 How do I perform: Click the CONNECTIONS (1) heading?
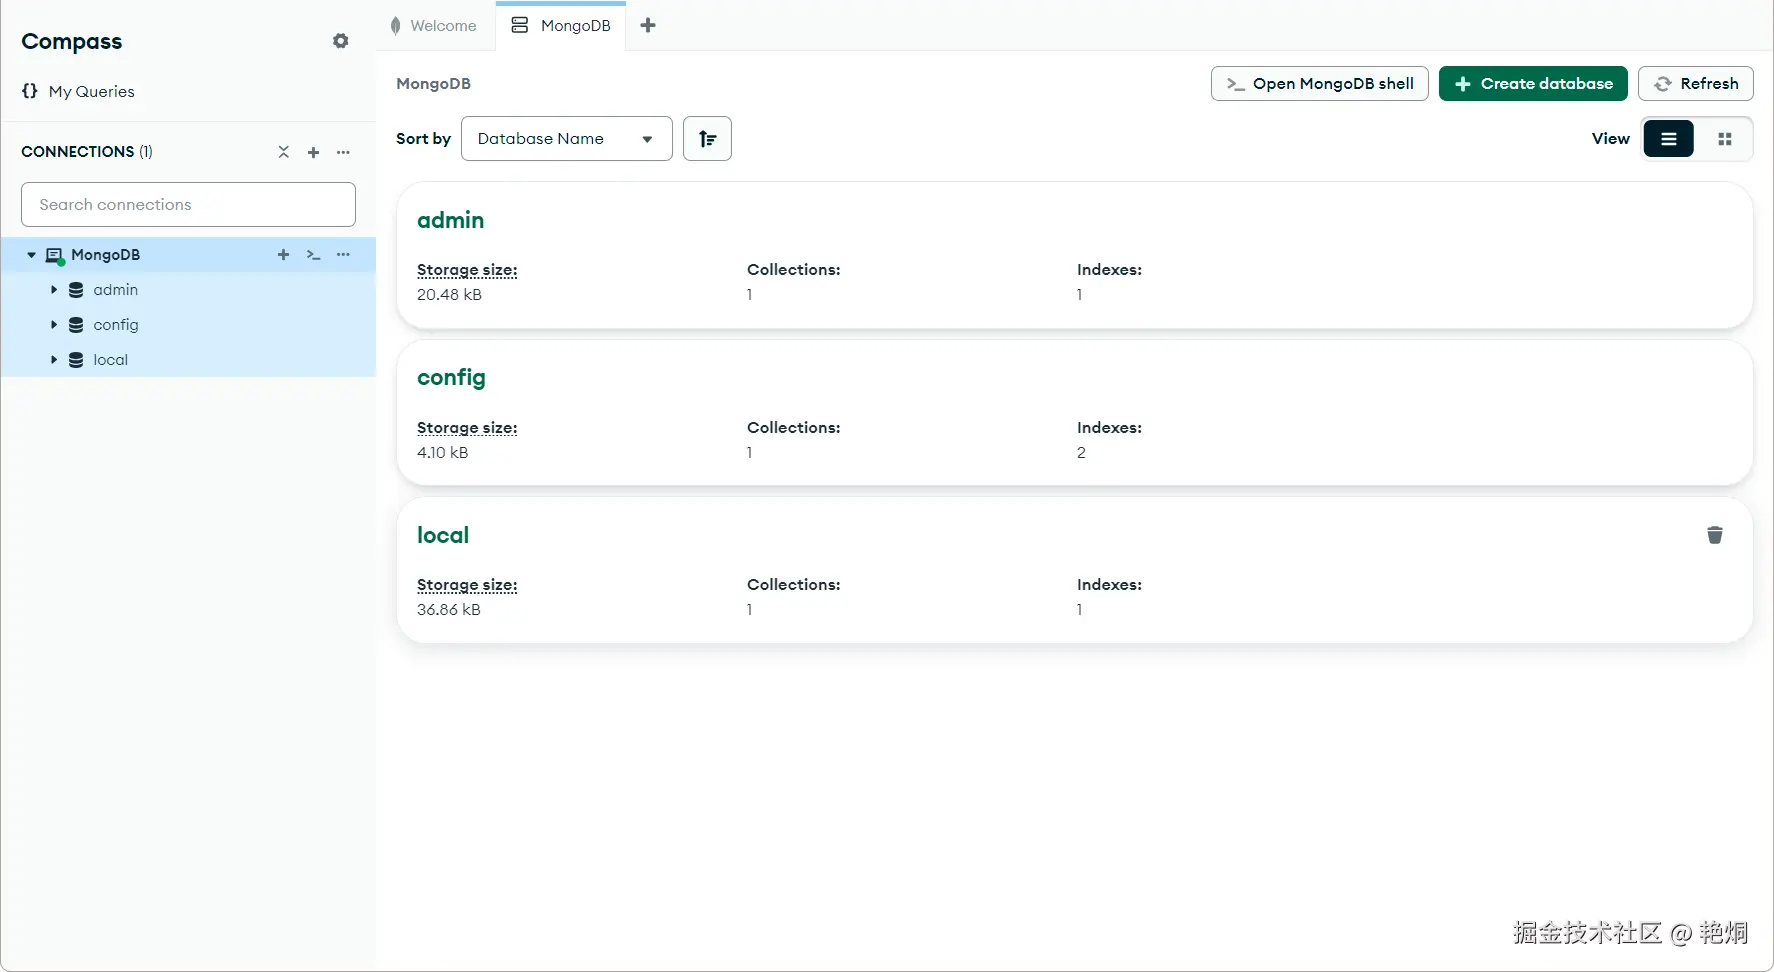coord(87,152)
